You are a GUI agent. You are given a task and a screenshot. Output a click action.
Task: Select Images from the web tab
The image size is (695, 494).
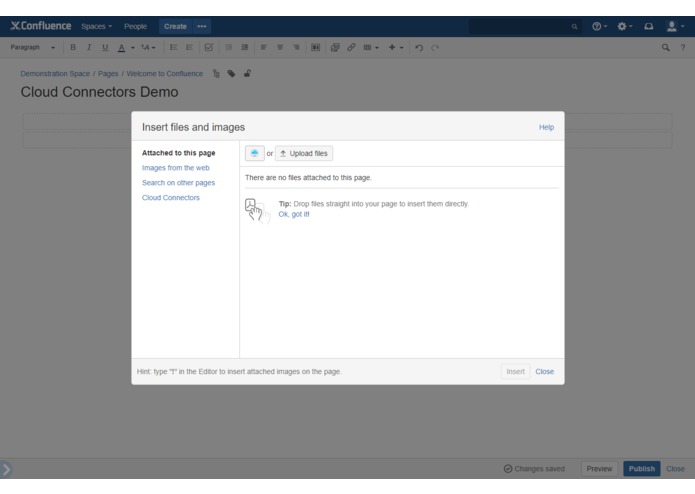(x=176, y=168)
